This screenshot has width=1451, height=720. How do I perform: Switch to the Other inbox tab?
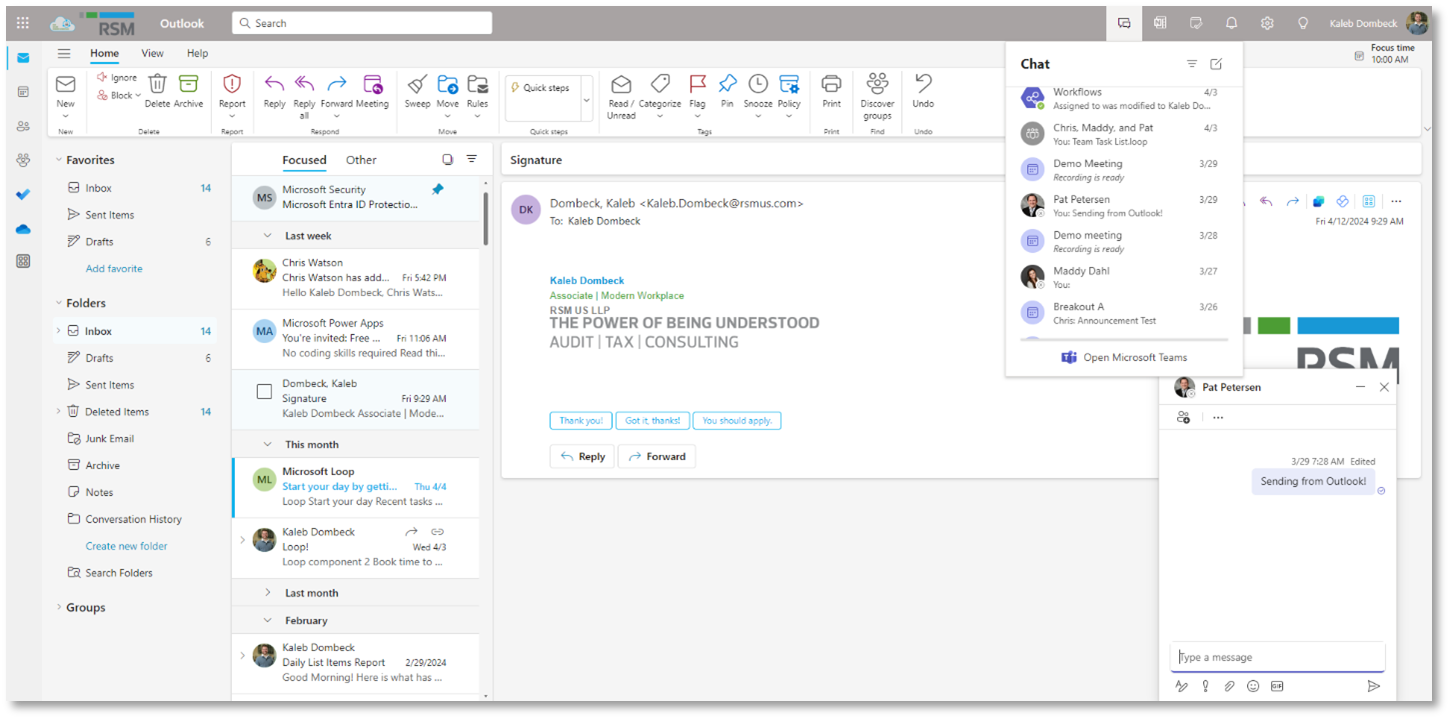point(361,160)
